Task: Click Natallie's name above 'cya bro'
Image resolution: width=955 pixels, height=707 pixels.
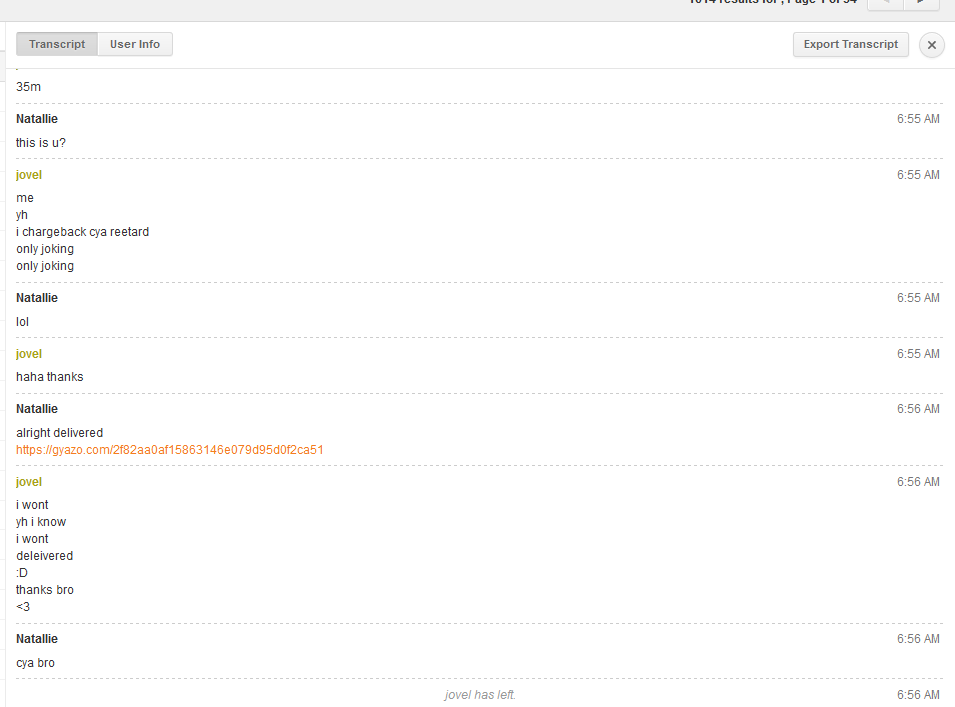Action: coord(37,639)
